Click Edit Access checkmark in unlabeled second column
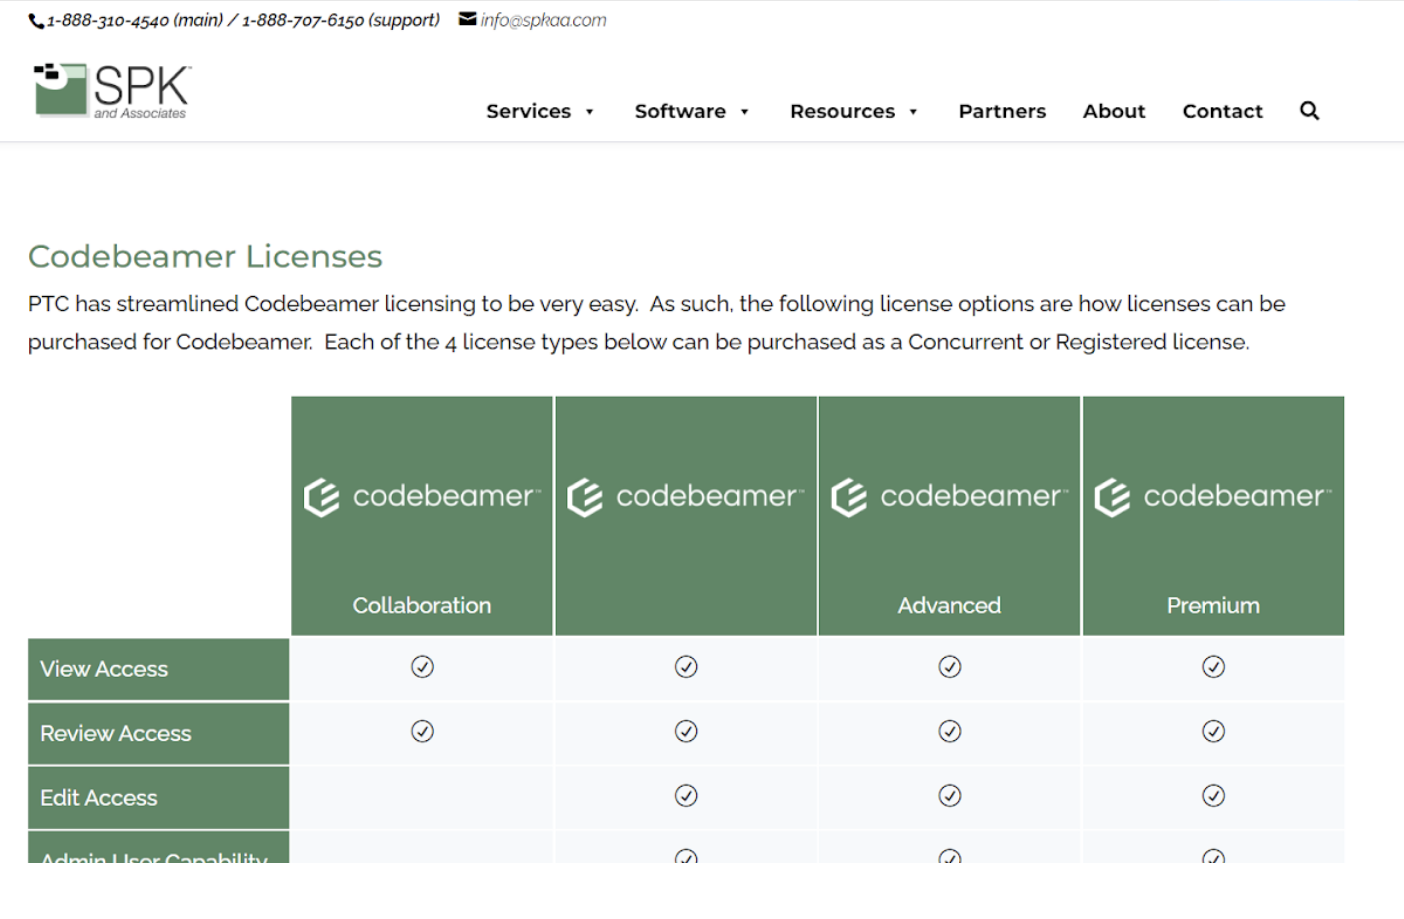The height and width of the screenshot is (919, 1404). tap(686, 795)
